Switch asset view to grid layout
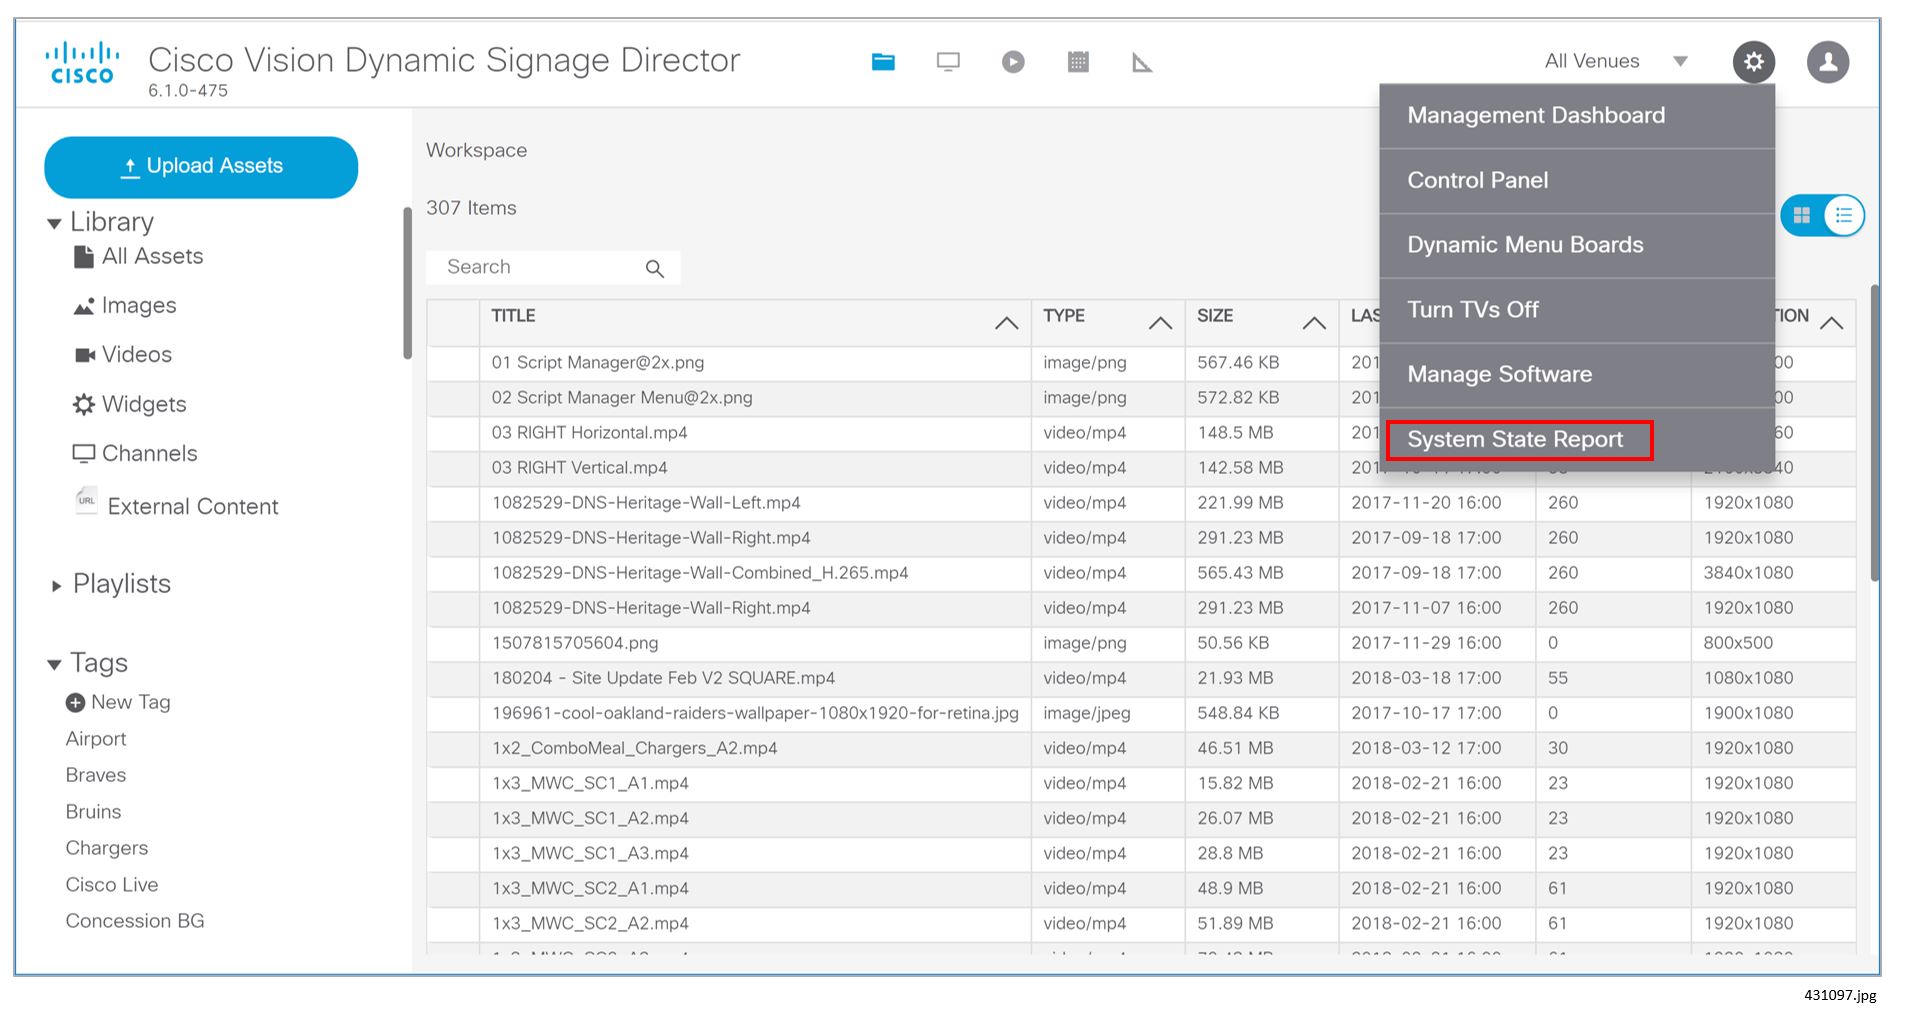This screenshot has height=1014, width=1912. [1800, 214]
